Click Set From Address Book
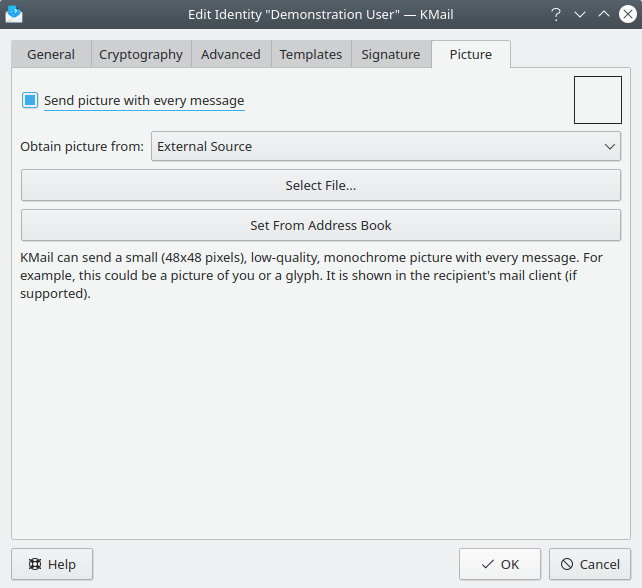 (321, 225)
